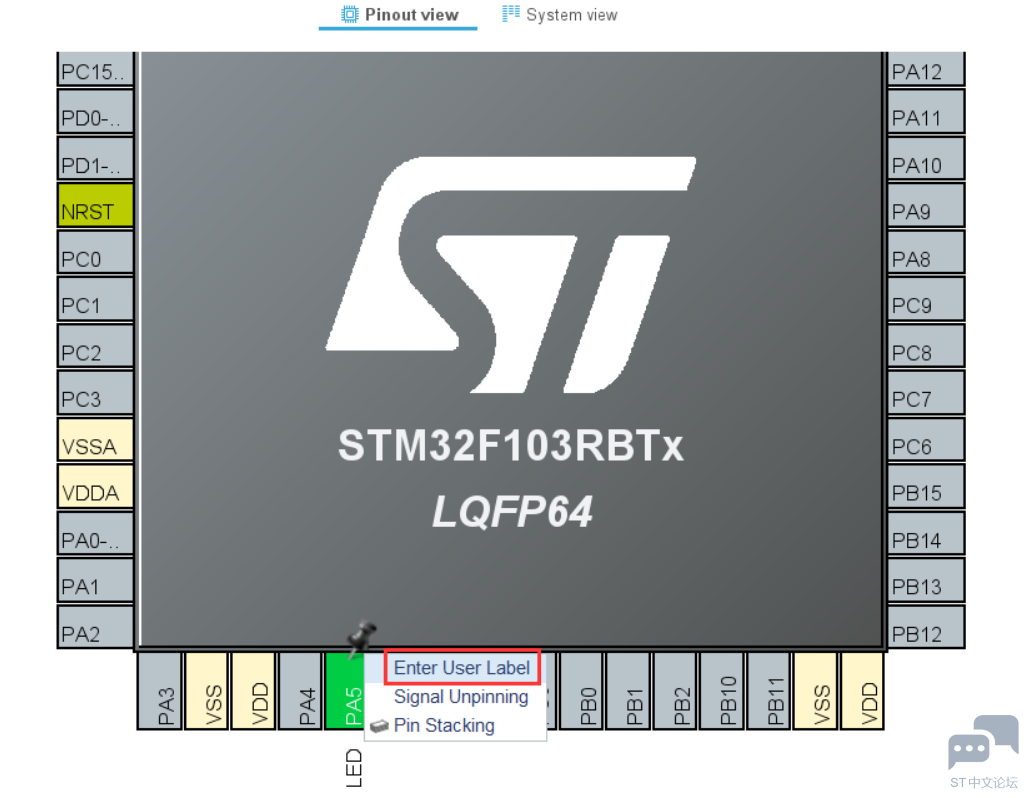Click Pin Stacking in the context menu
Screen dimensions: 1027x798
coord(443,726)
